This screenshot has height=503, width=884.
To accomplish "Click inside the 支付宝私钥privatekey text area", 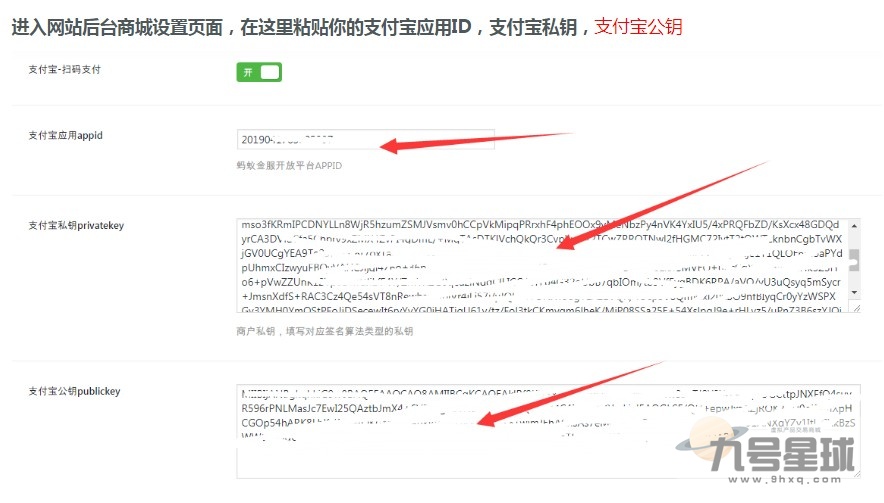I will 548,266.
